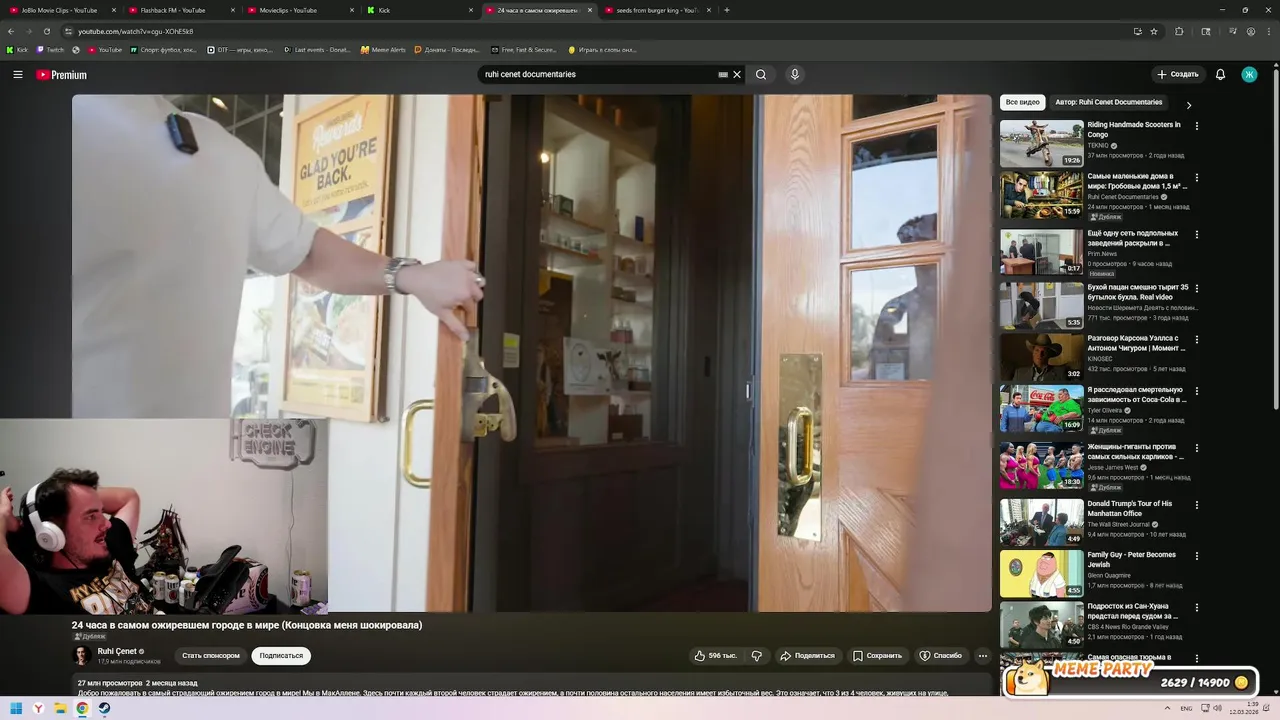The width and height of the screenshot is (1280, 720).
Task: Go back in browser history
Action: [x=11, y=31]
